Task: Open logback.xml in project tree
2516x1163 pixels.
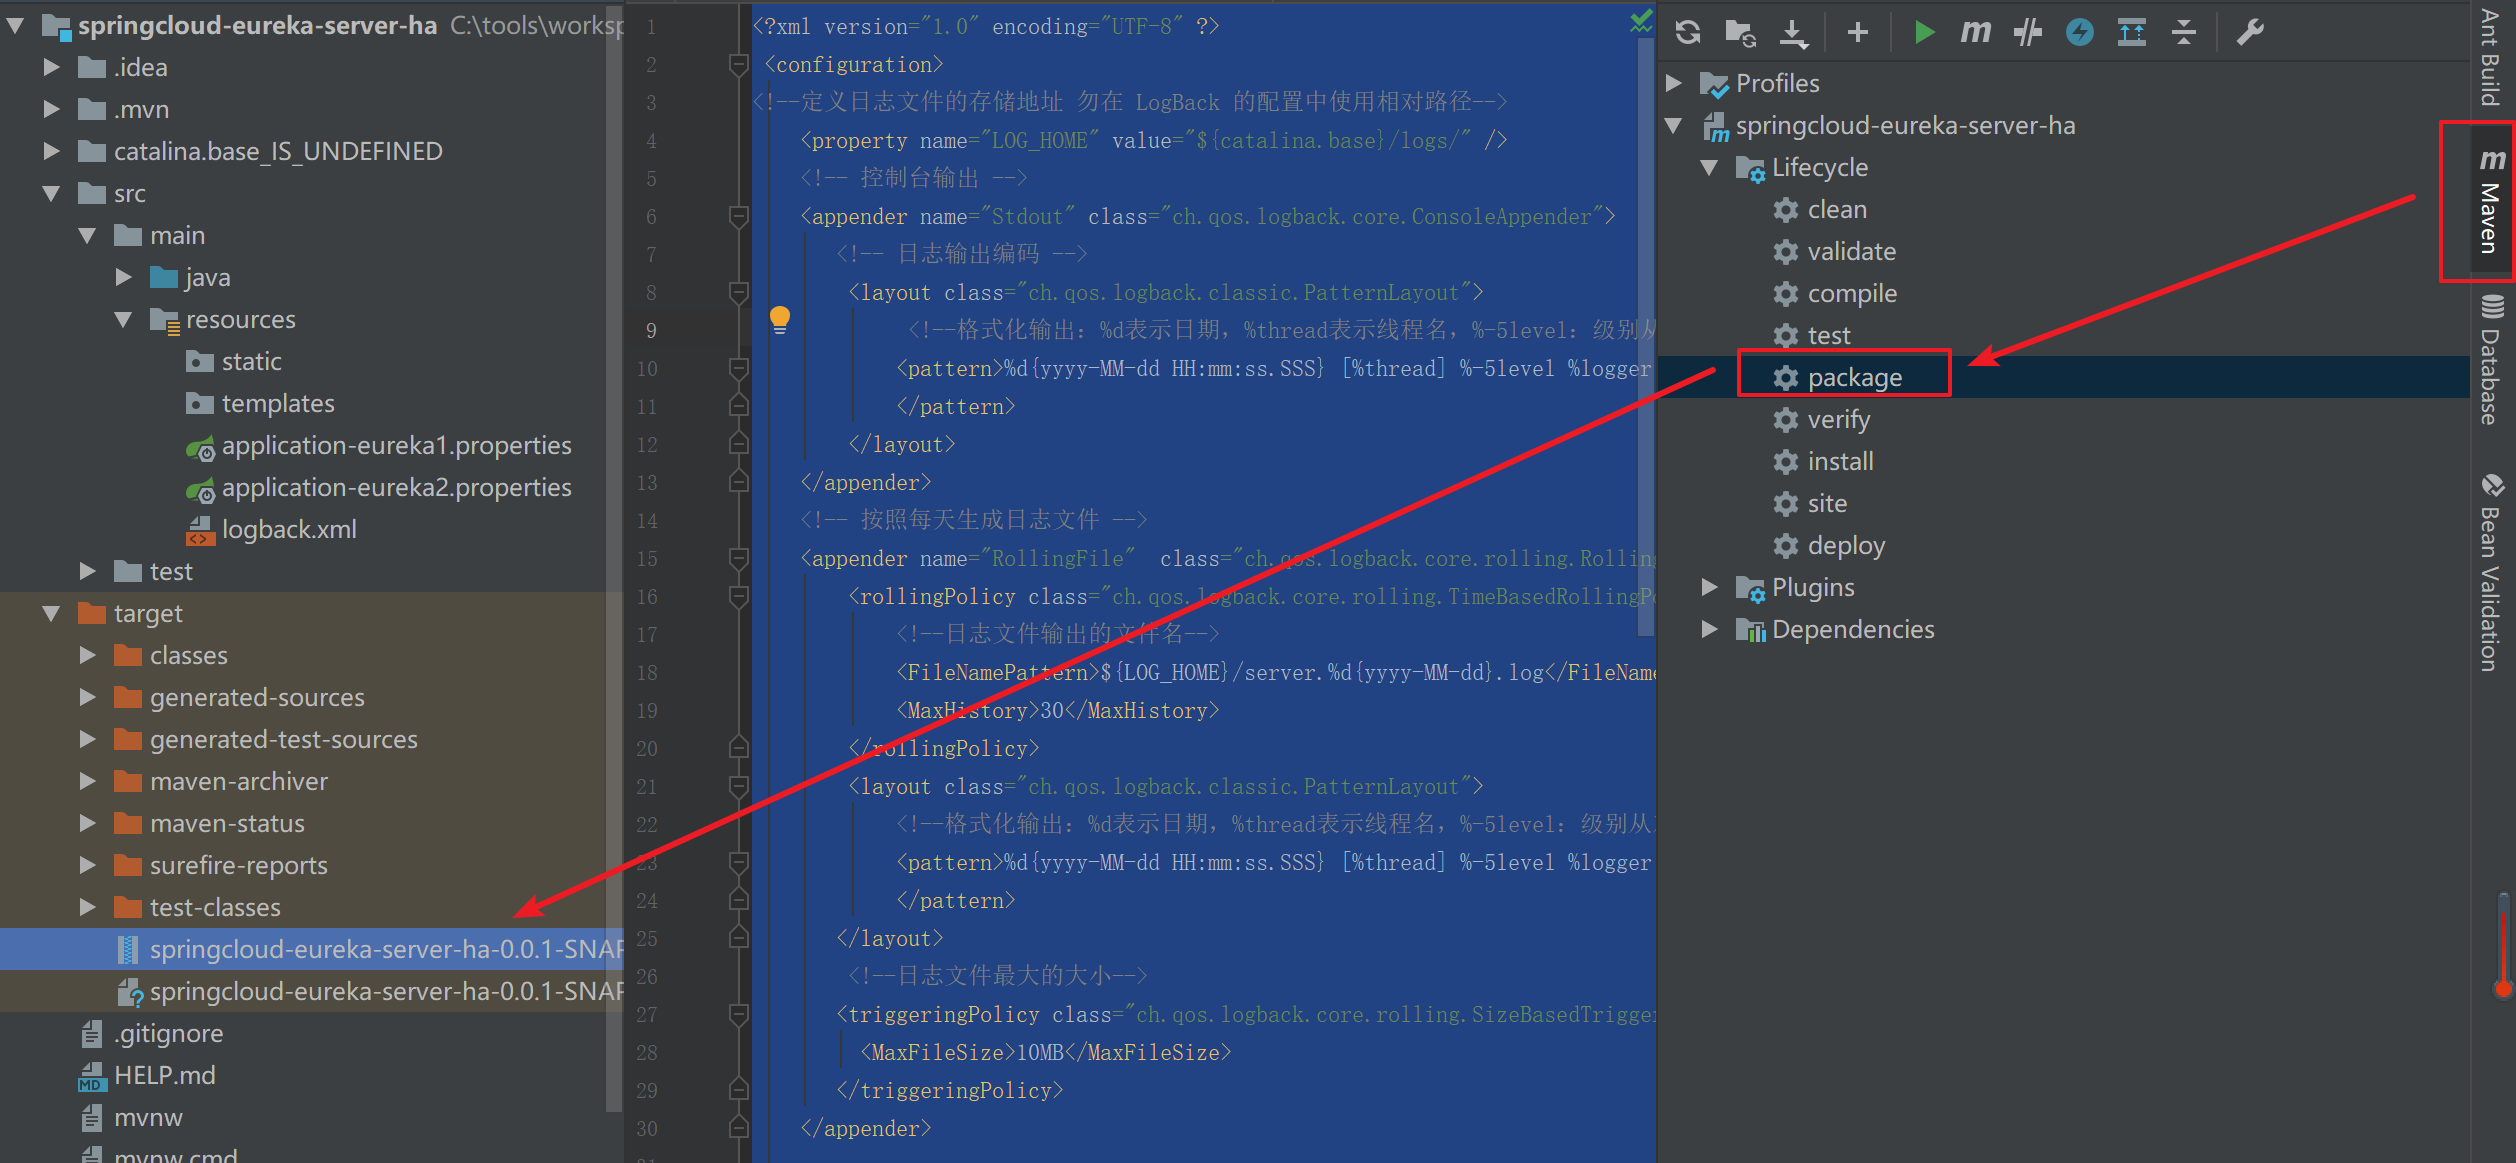Action: tap(271, 529)
